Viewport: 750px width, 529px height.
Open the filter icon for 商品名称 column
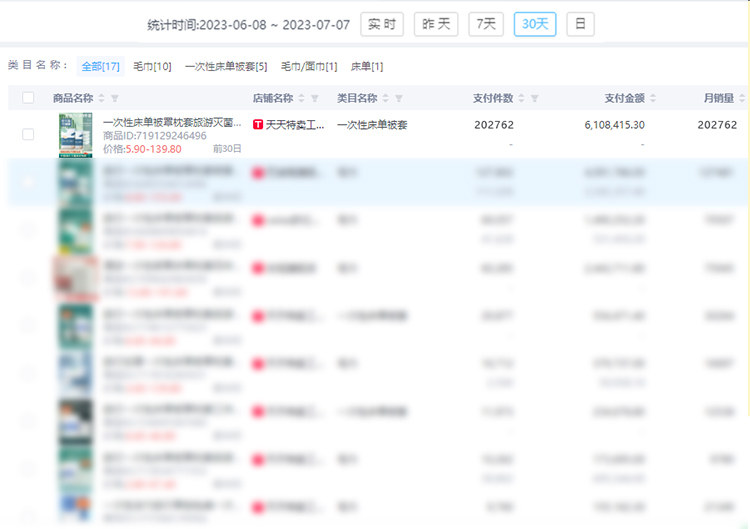pyautogui.click(x=114, y=98)
